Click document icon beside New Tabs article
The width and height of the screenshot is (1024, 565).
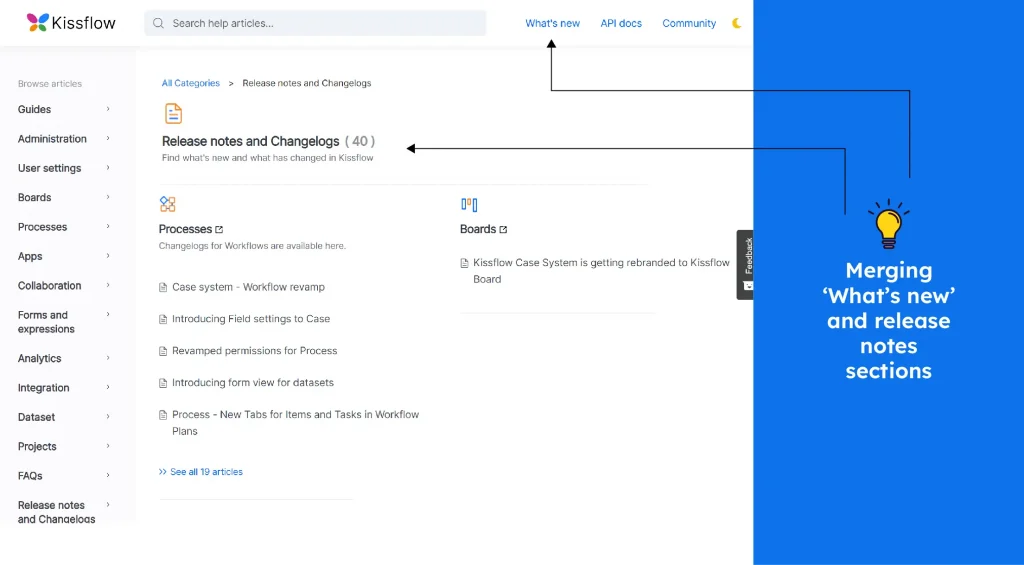pos(163,415)
